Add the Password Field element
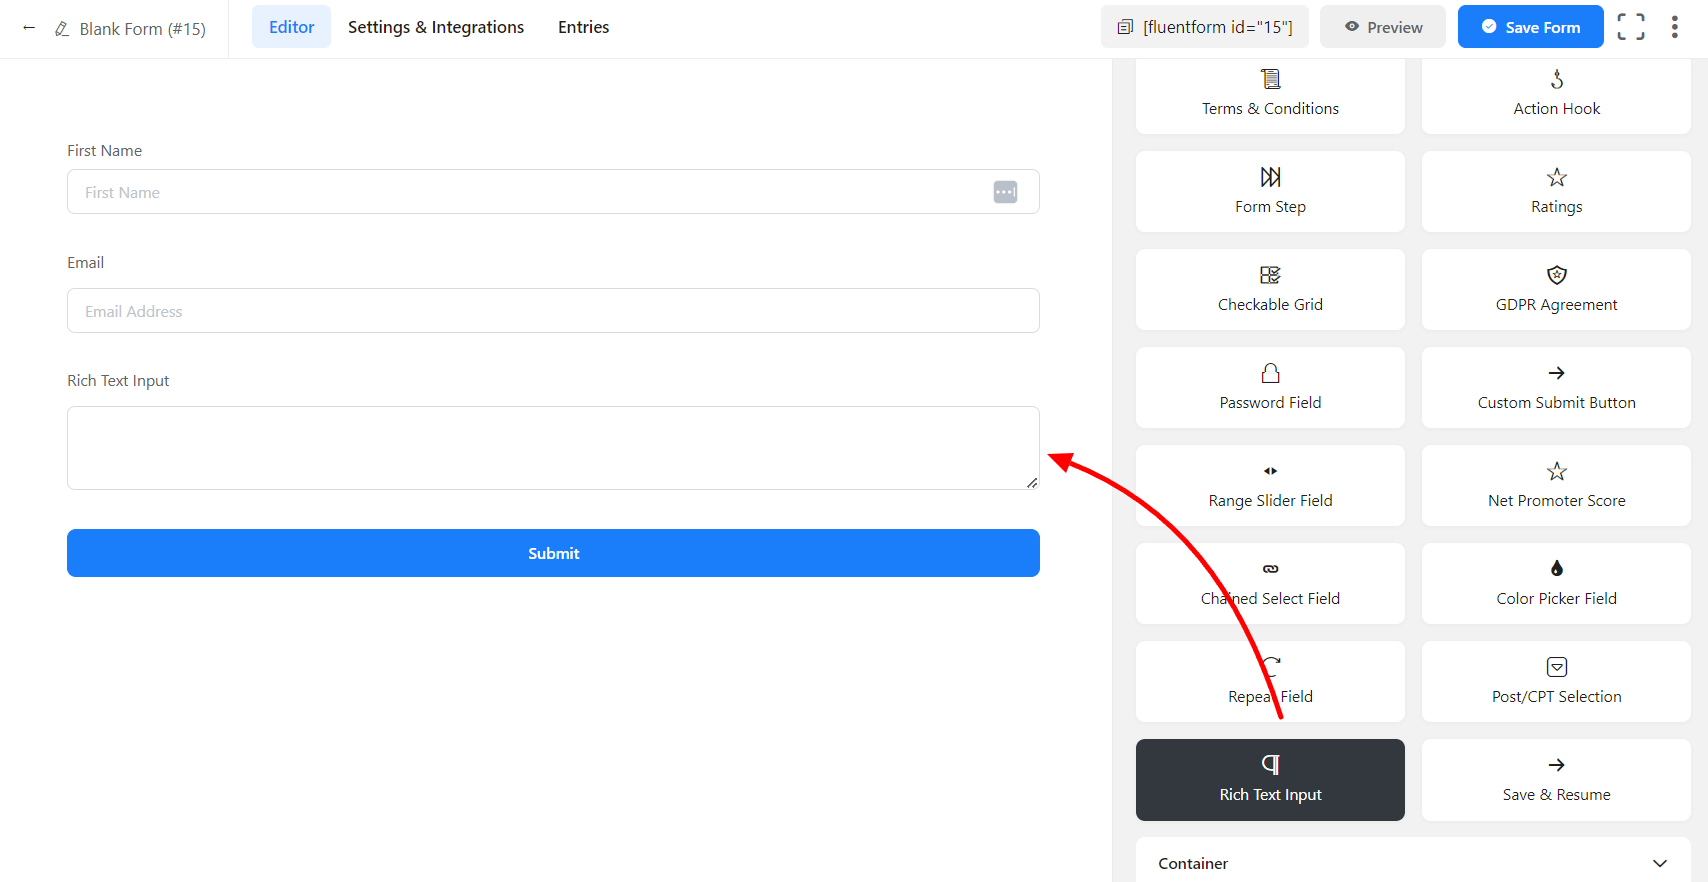Viewport: 1708px width, 882px height. click(x=1269, y=387)
